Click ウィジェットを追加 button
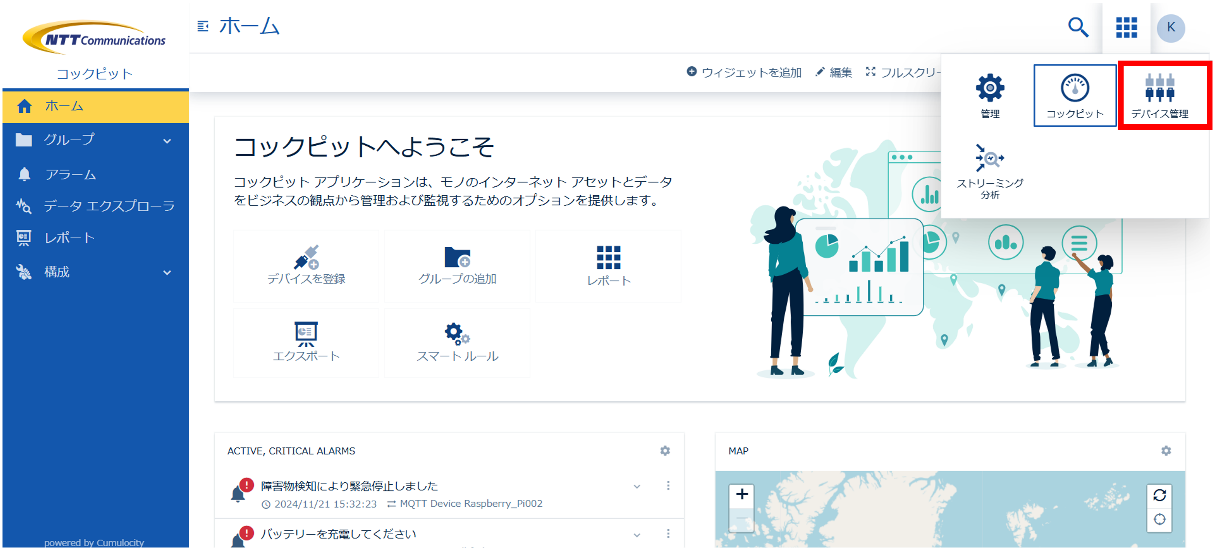 (x=744, y=72)
